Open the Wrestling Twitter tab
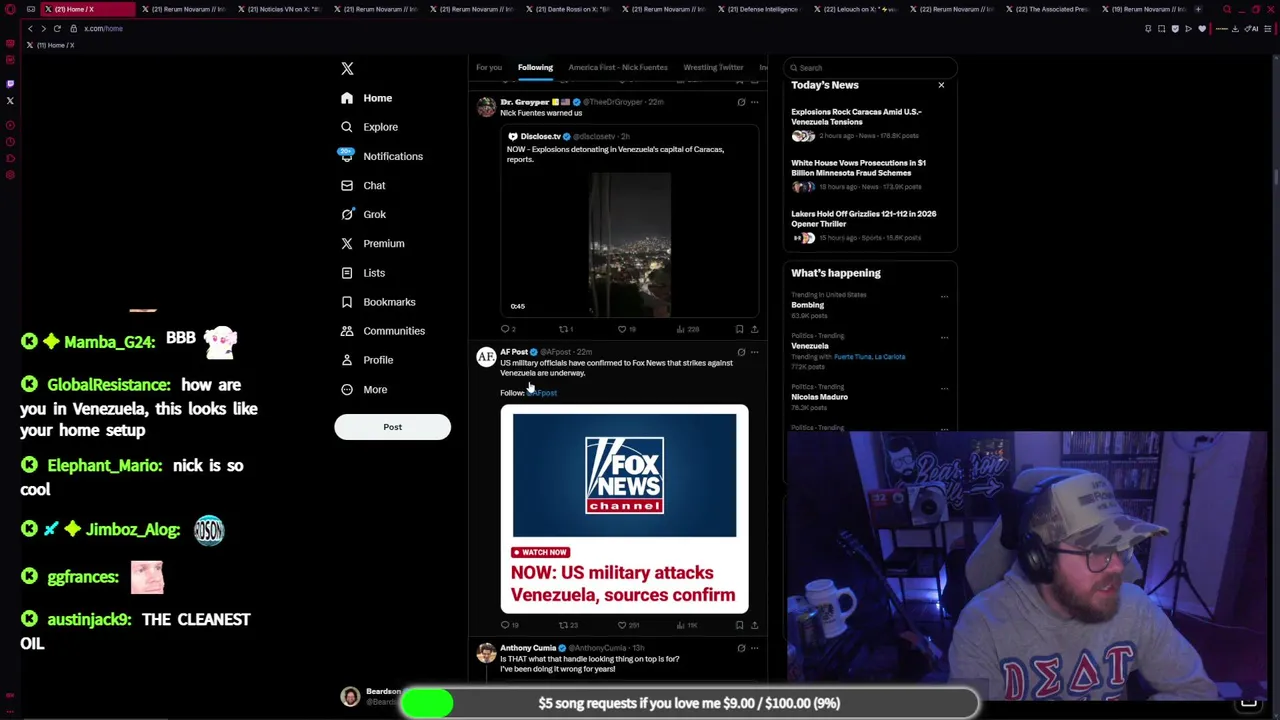The image size is (1280, 720). (713, 67)
